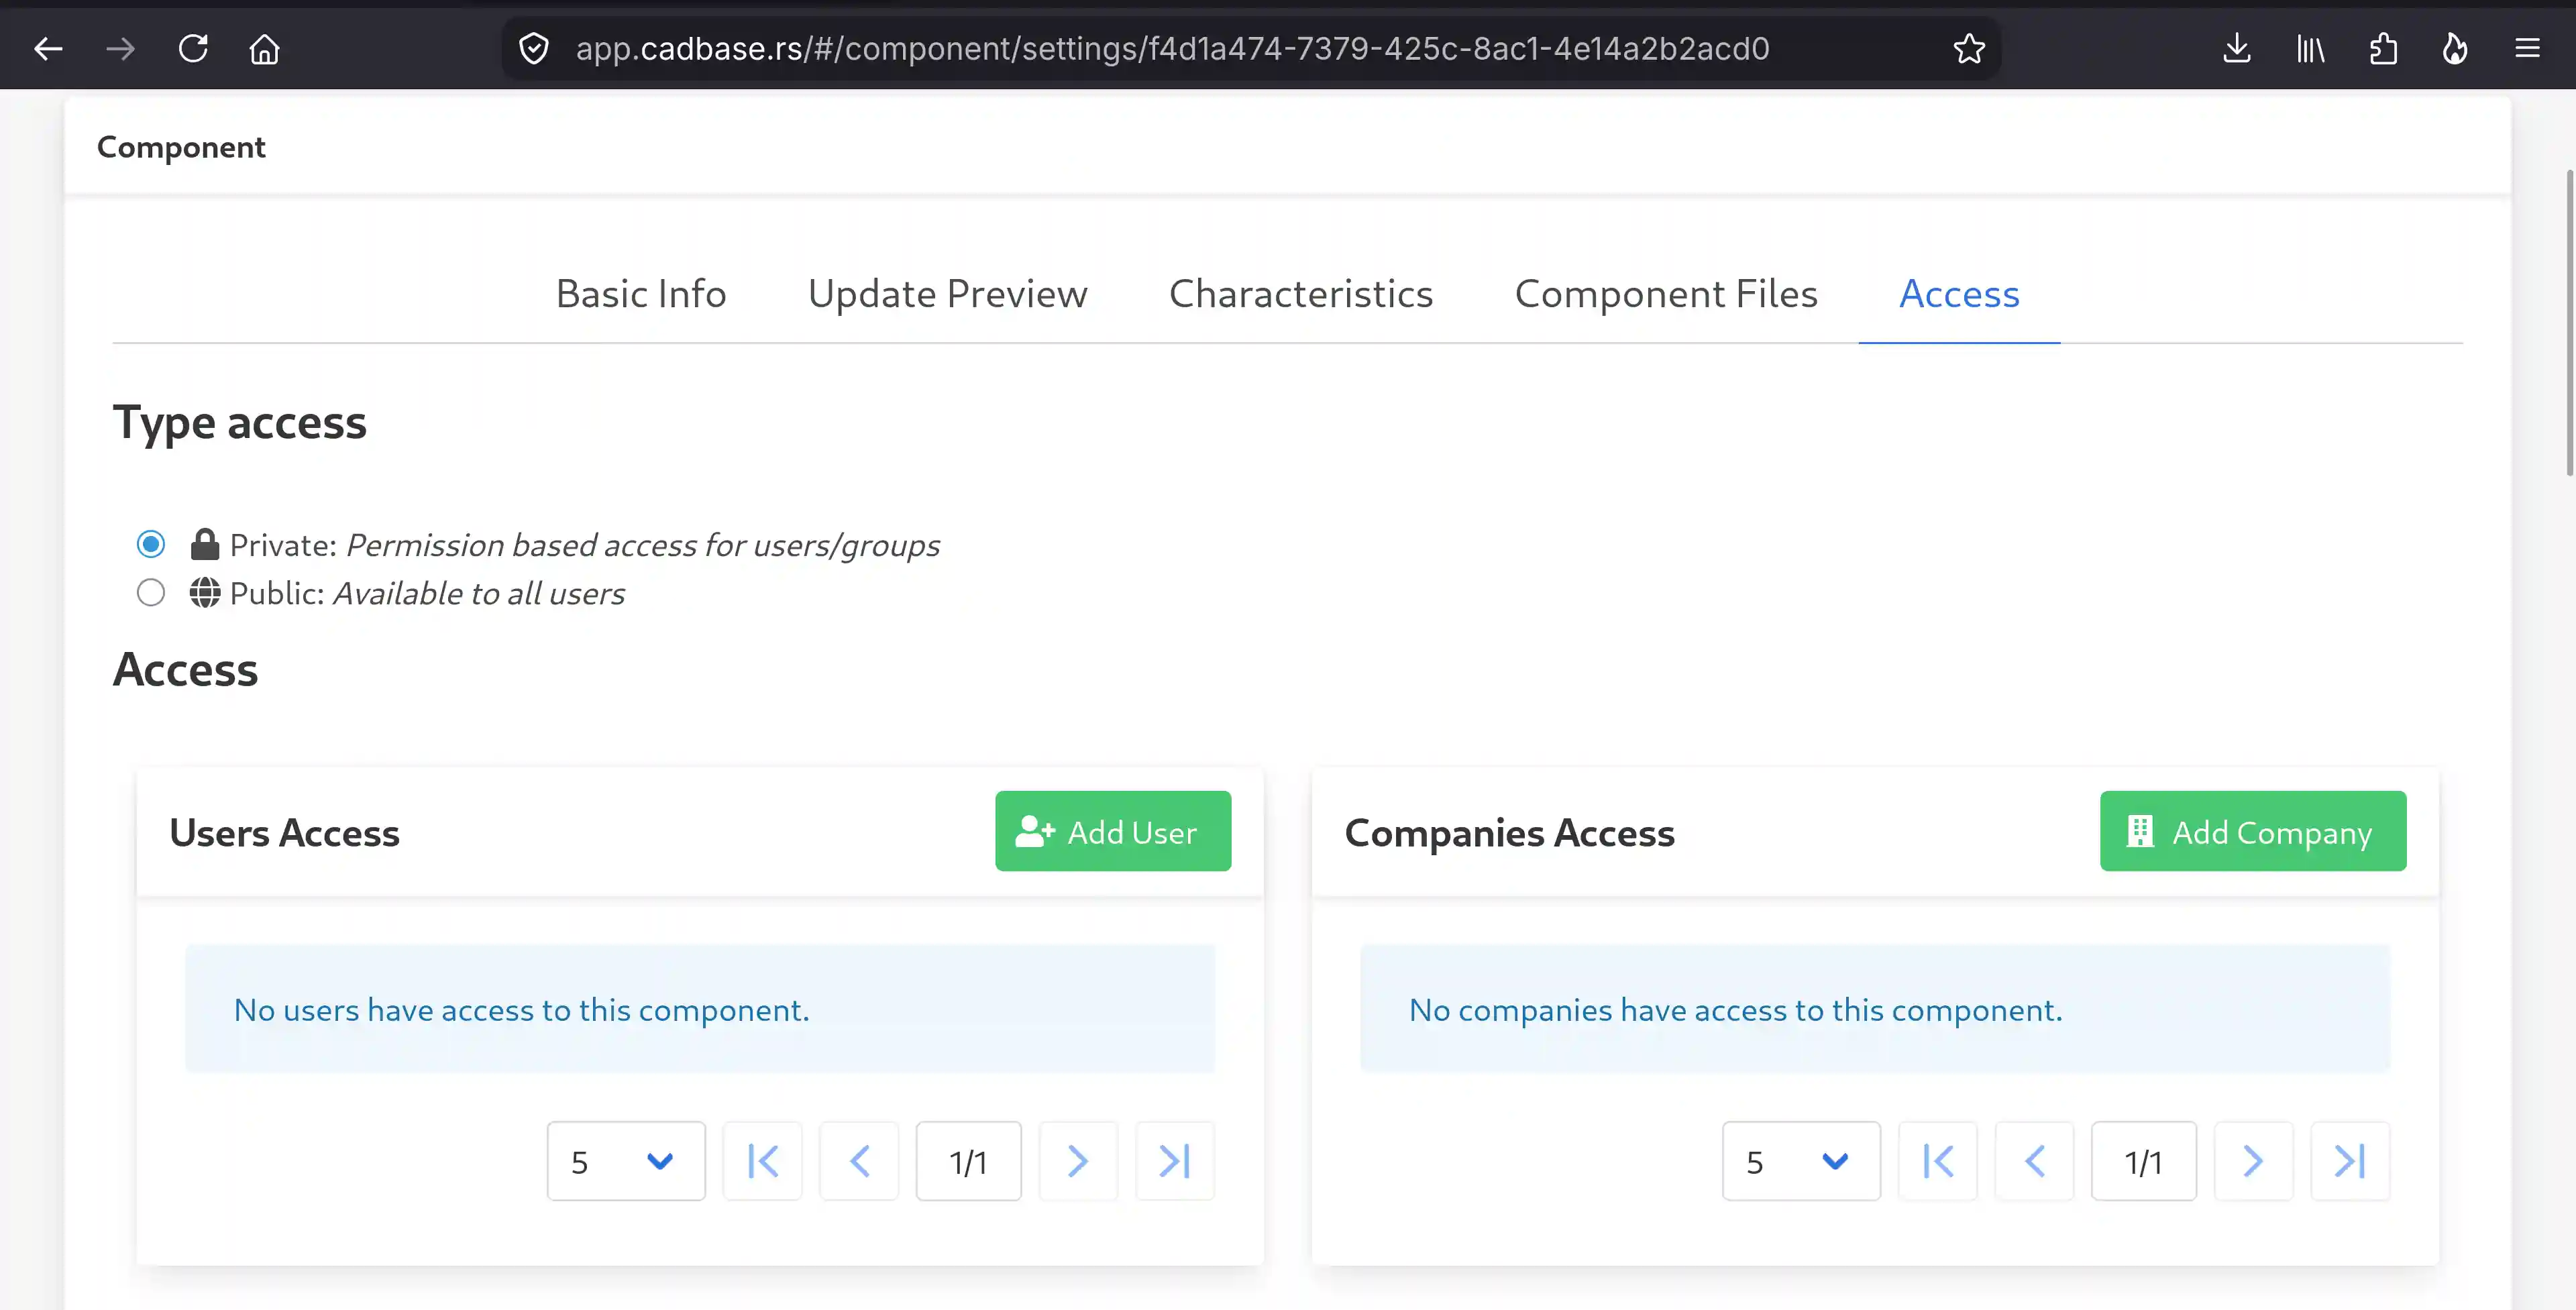Click the browser forward arrow
Screen dimensions: 2576x1310
click(x=120, y=48)
